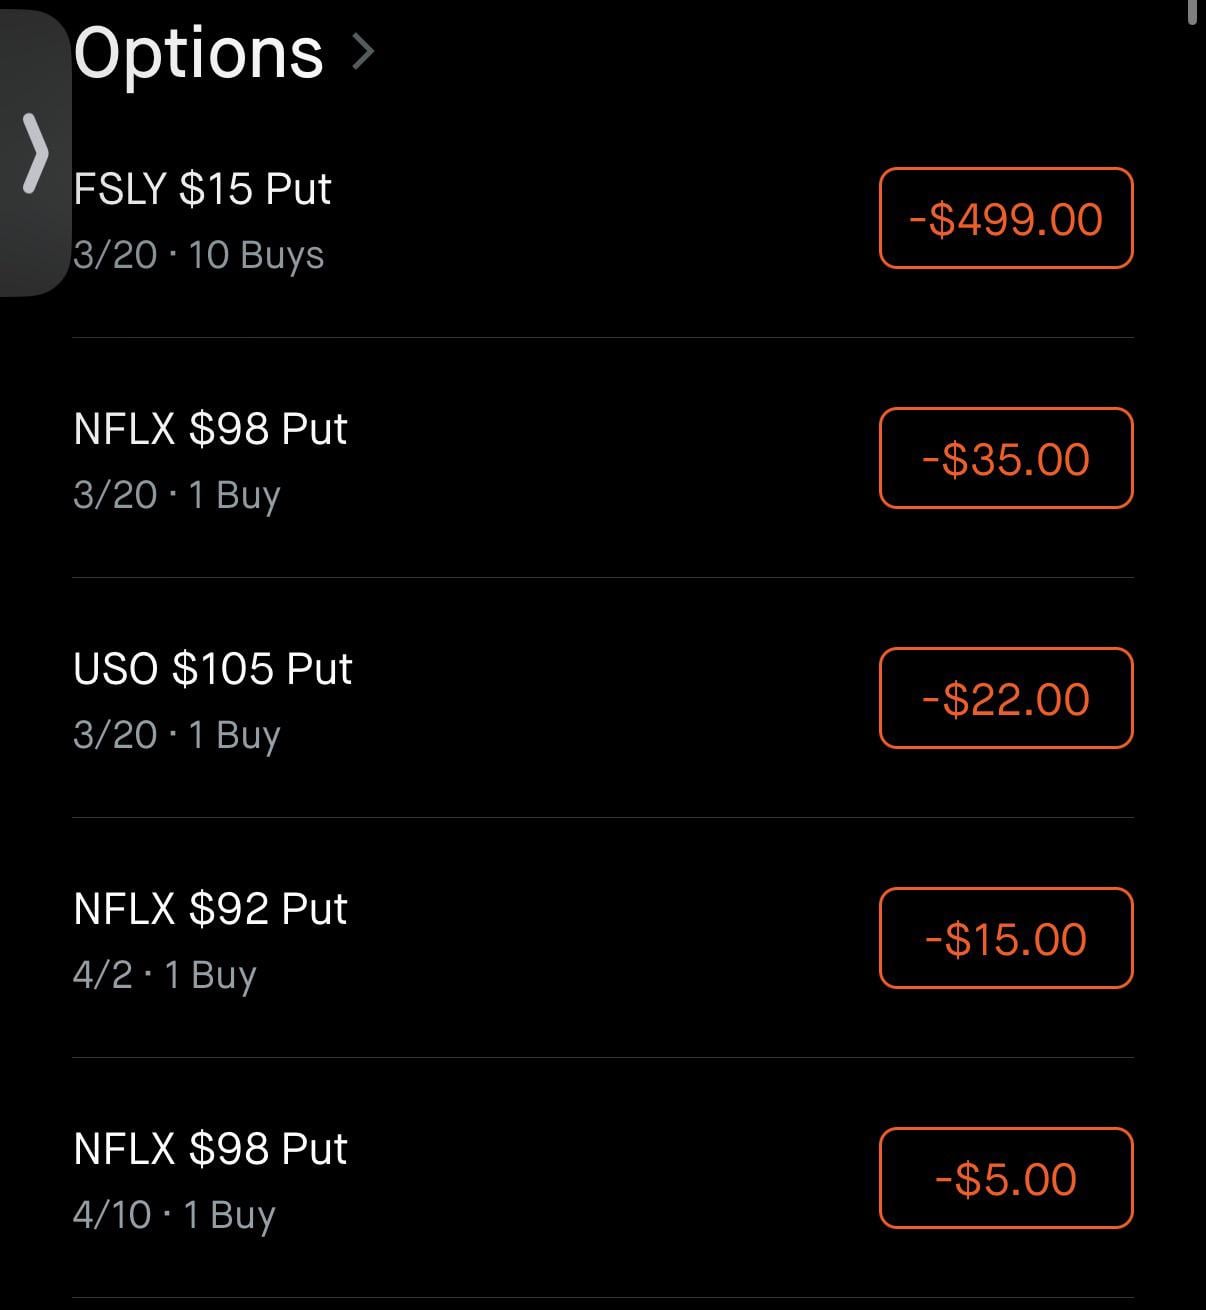This screenshot has height=1310, width=1206.
Task: Click "3/20 · 1 Buy" under USO put
Action: pyautogui.click(x=176, y=735)
